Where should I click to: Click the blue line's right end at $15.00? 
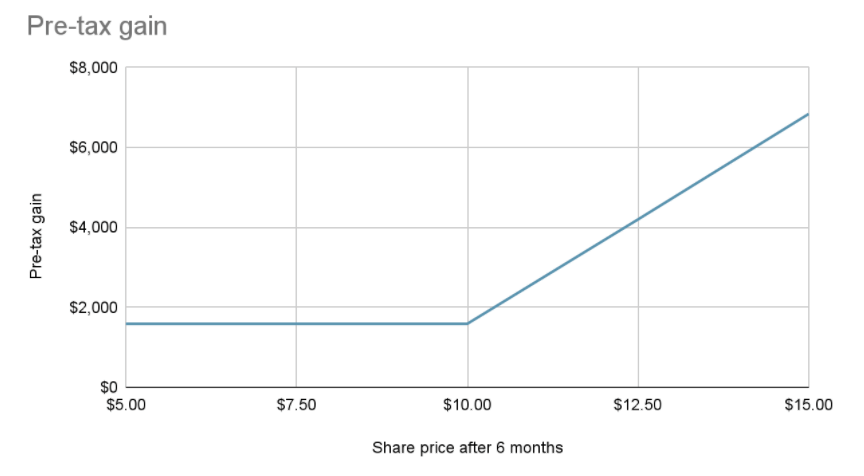tap(807, 114)
